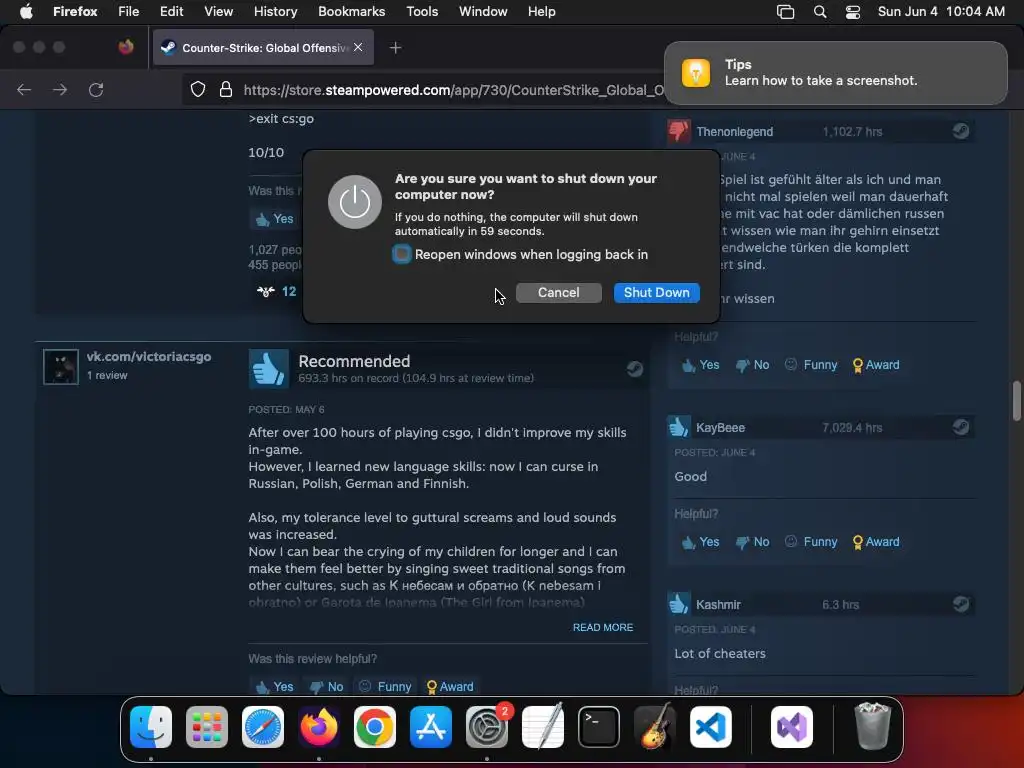This screenshot has width=1024, height=768.
Task: Open Visual Studio from the Dock
Action: click(792, 727)
